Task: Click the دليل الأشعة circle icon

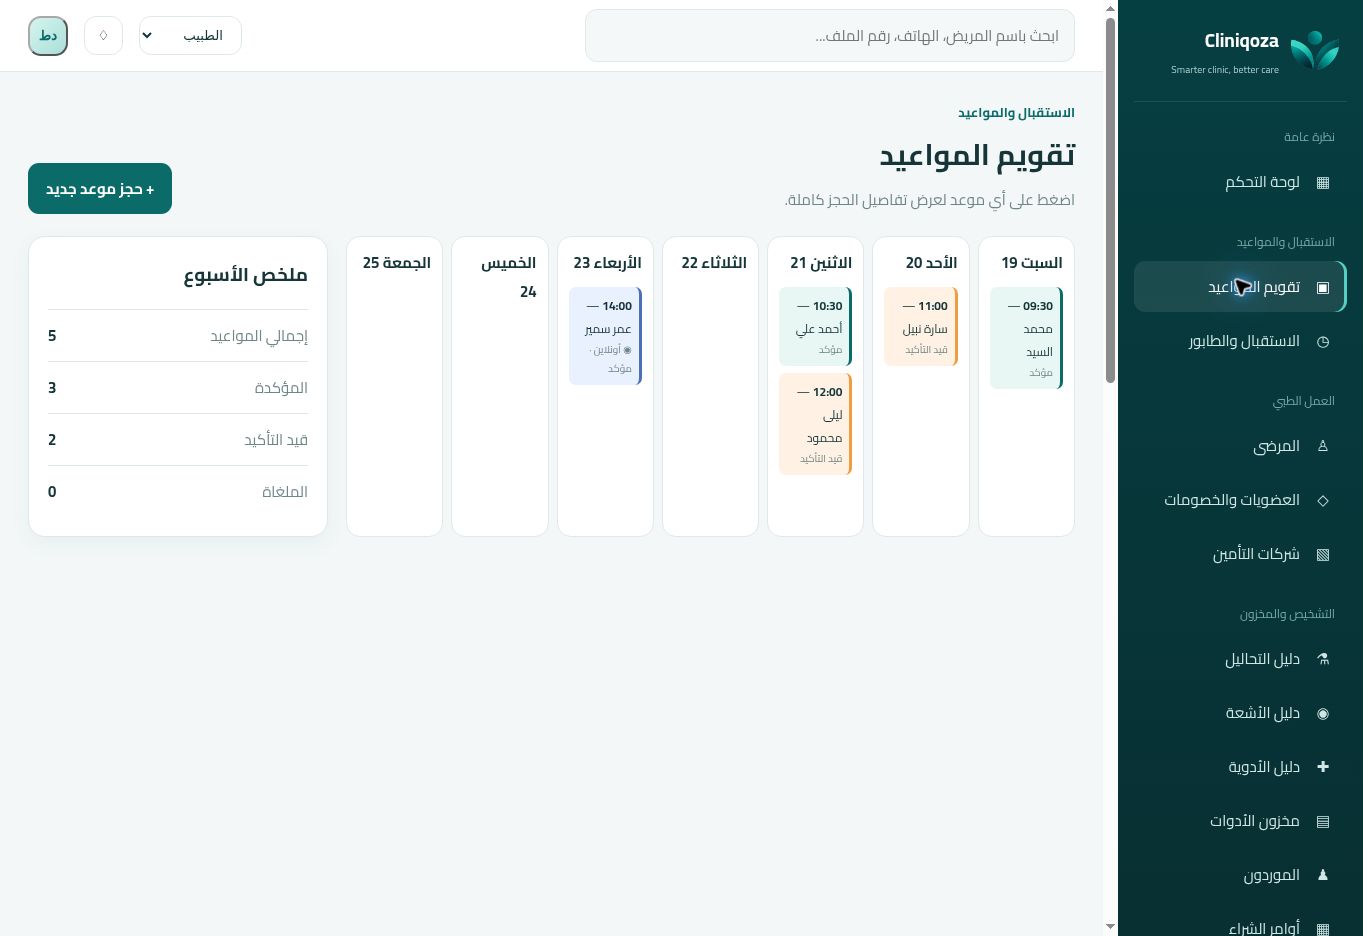Action: click(x=1323, y=713)
